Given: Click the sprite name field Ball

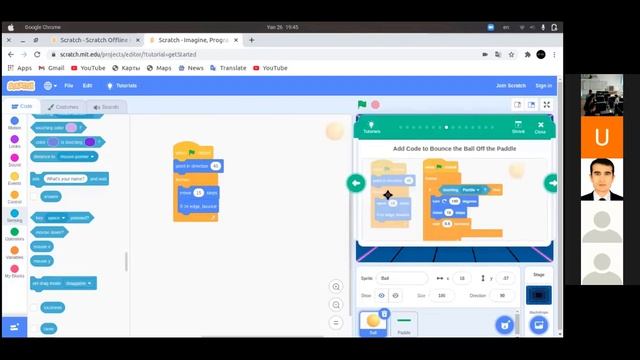Looking at the screenshot, I should 402,278.
